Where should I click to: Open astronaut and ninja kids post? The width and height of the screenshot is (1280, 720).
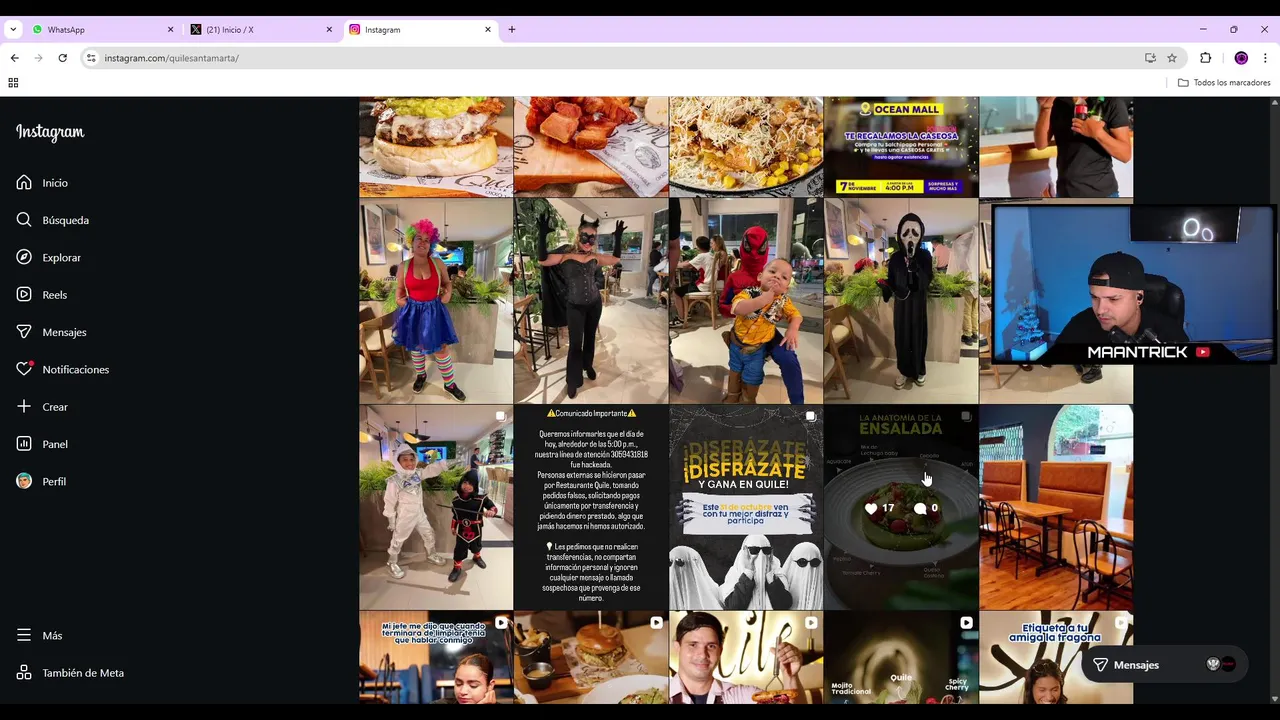(x=436, y=507)
